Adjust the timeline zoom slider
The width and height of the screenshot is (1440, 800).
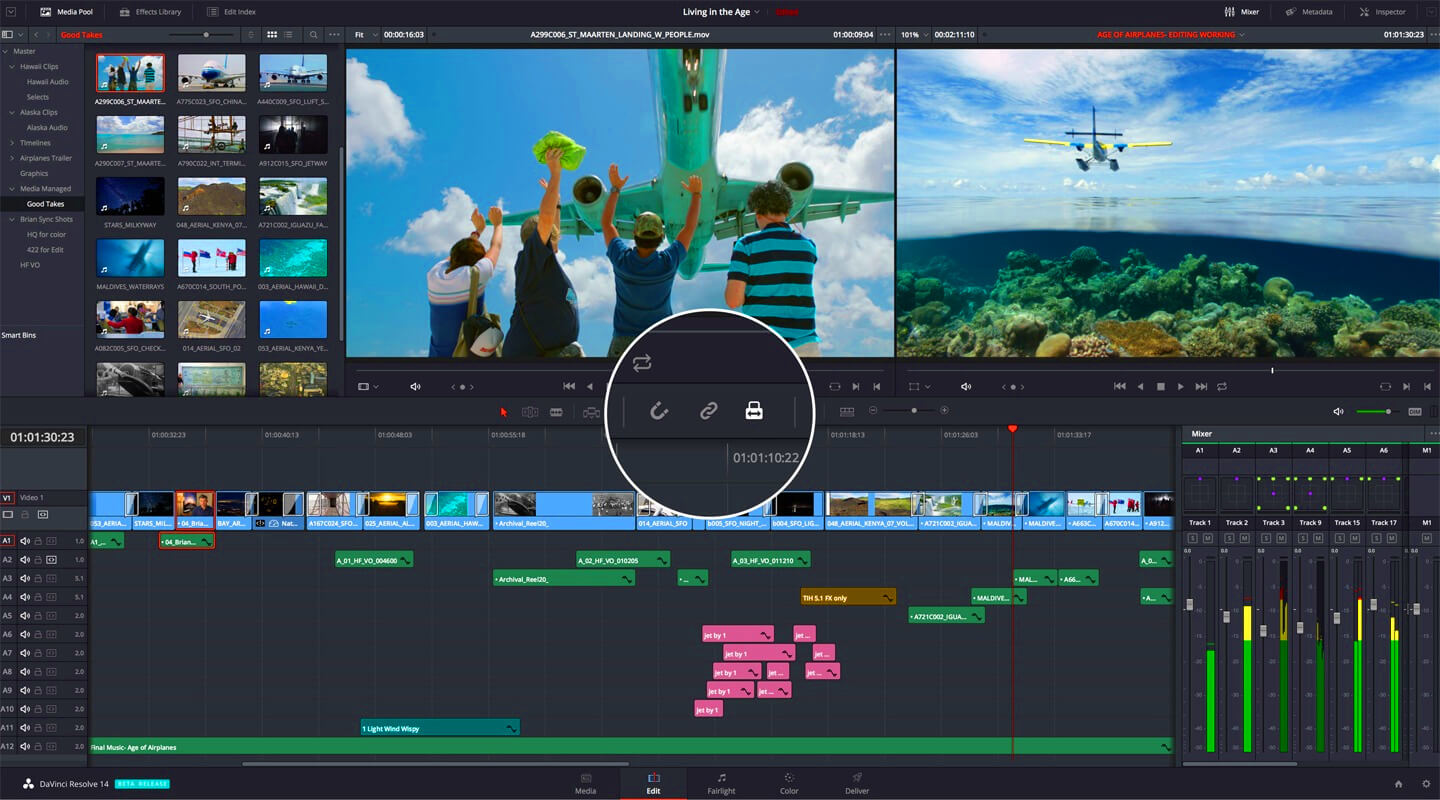tap(913, 411)
